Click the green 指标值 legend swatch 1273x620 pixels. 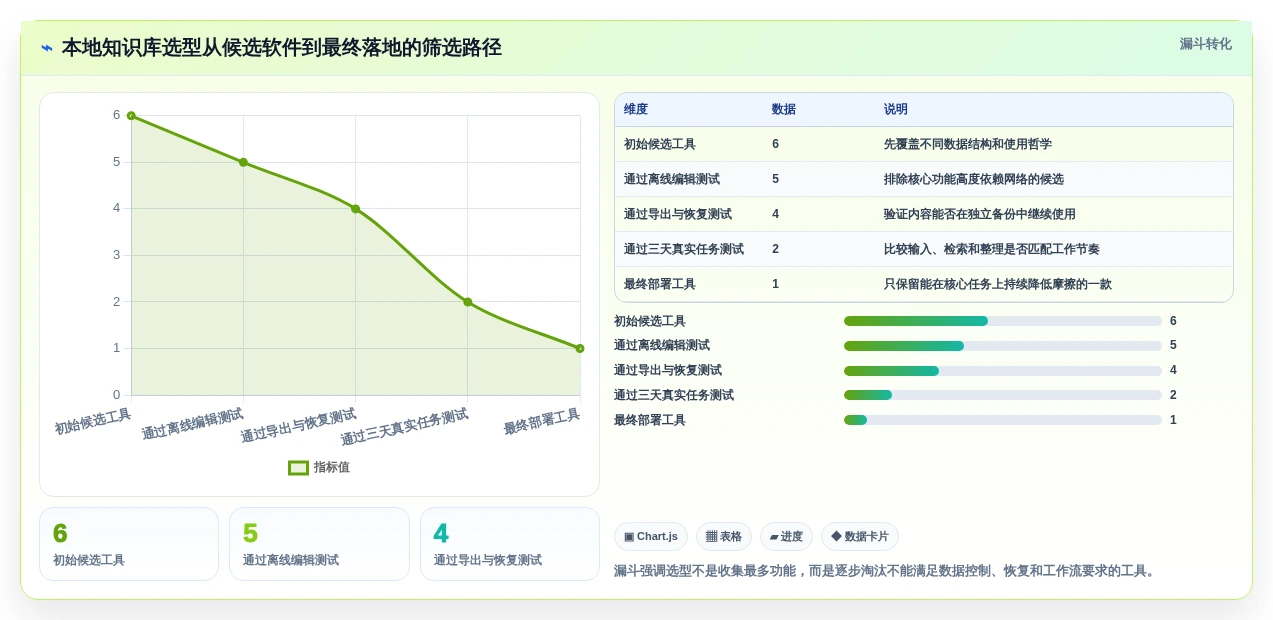298,467
